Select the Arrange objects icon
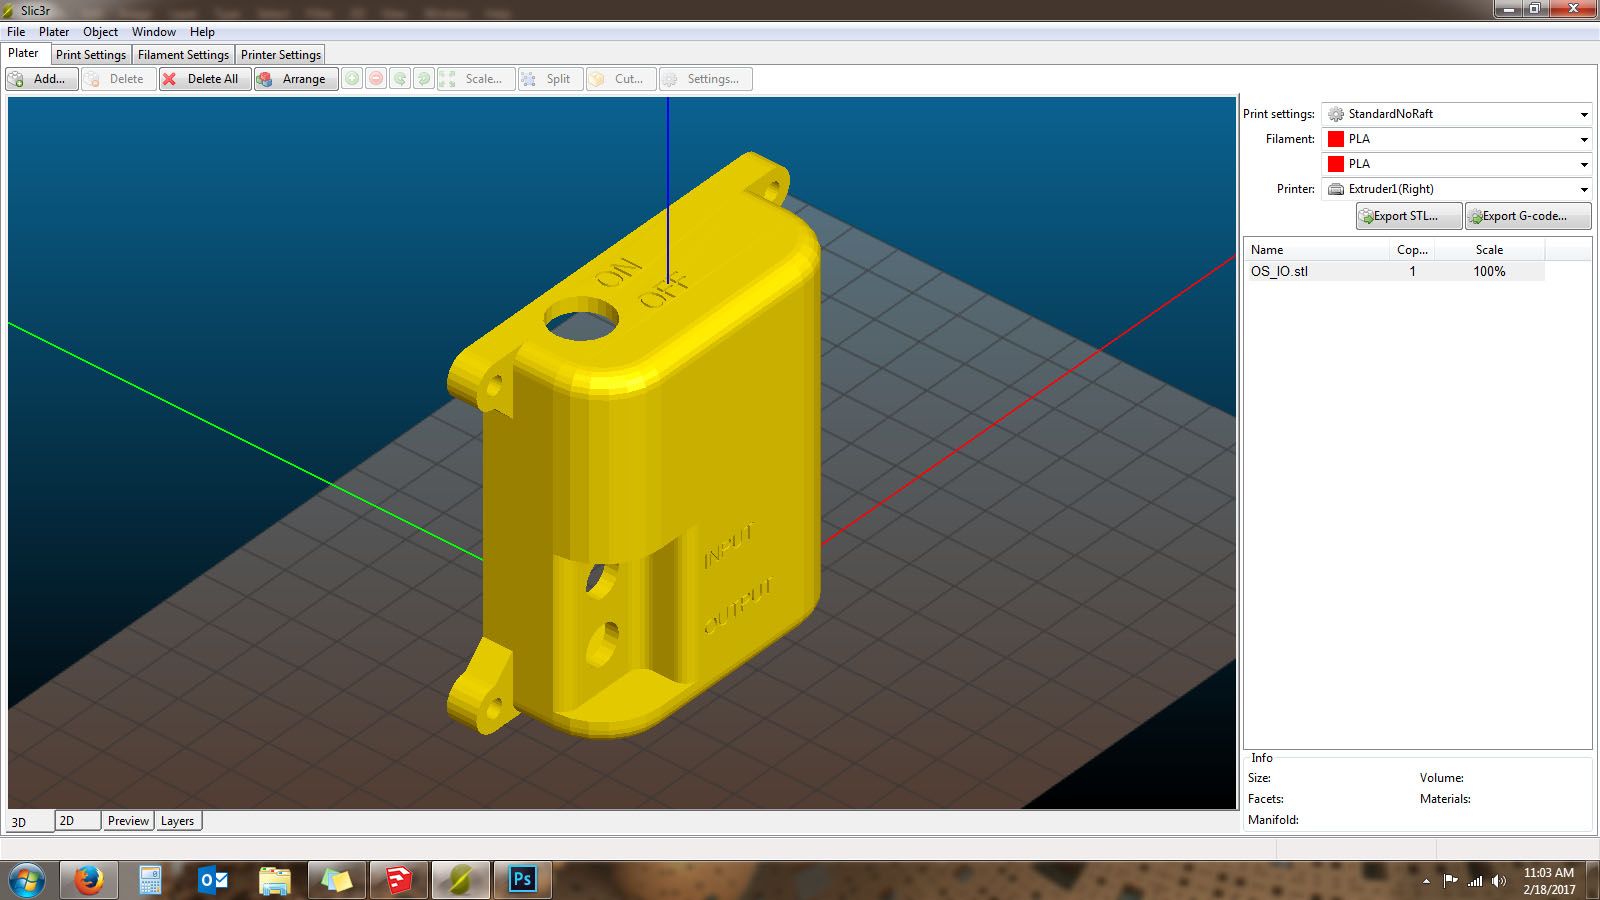The width and height of the screenshot is (1600, 900). pos(268,79)
